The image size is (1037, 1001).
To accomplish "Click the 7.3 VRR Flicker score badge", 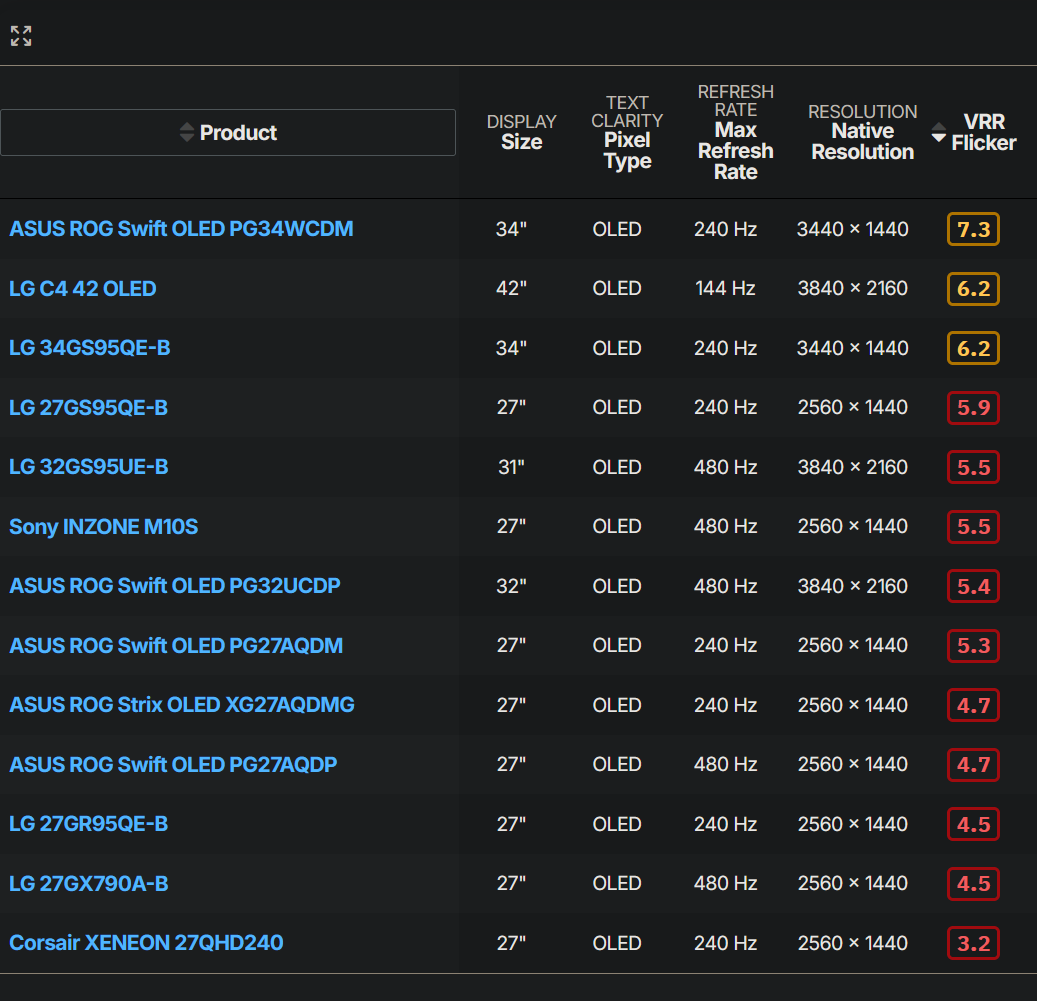I will (x=974, y=229).
